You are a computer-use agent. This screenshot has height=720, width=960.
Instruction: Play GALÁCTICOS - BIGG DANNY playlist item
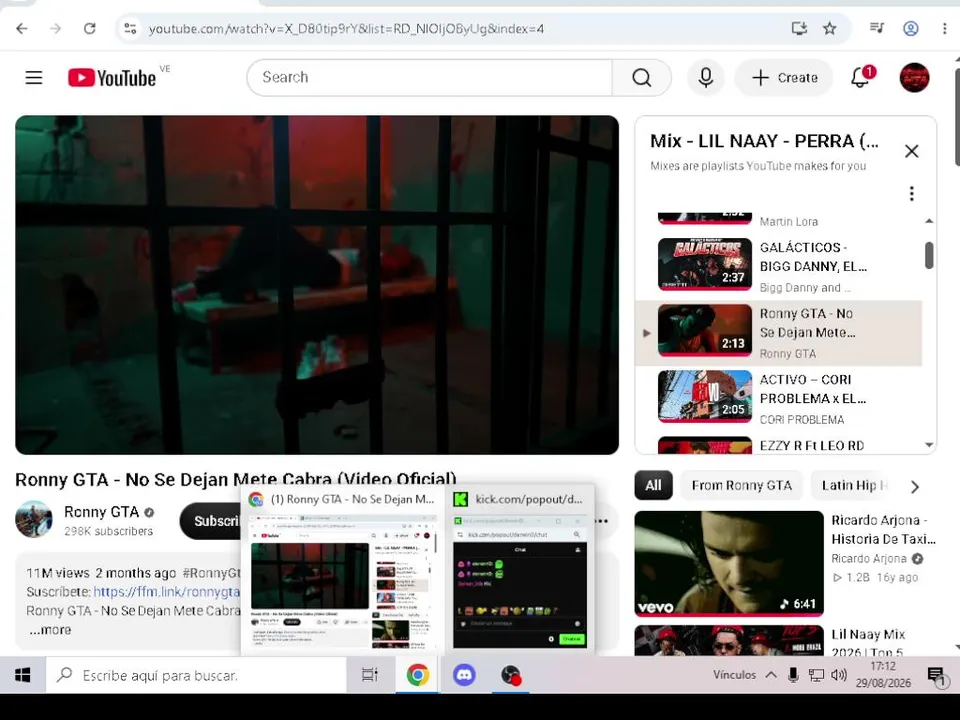779,266
